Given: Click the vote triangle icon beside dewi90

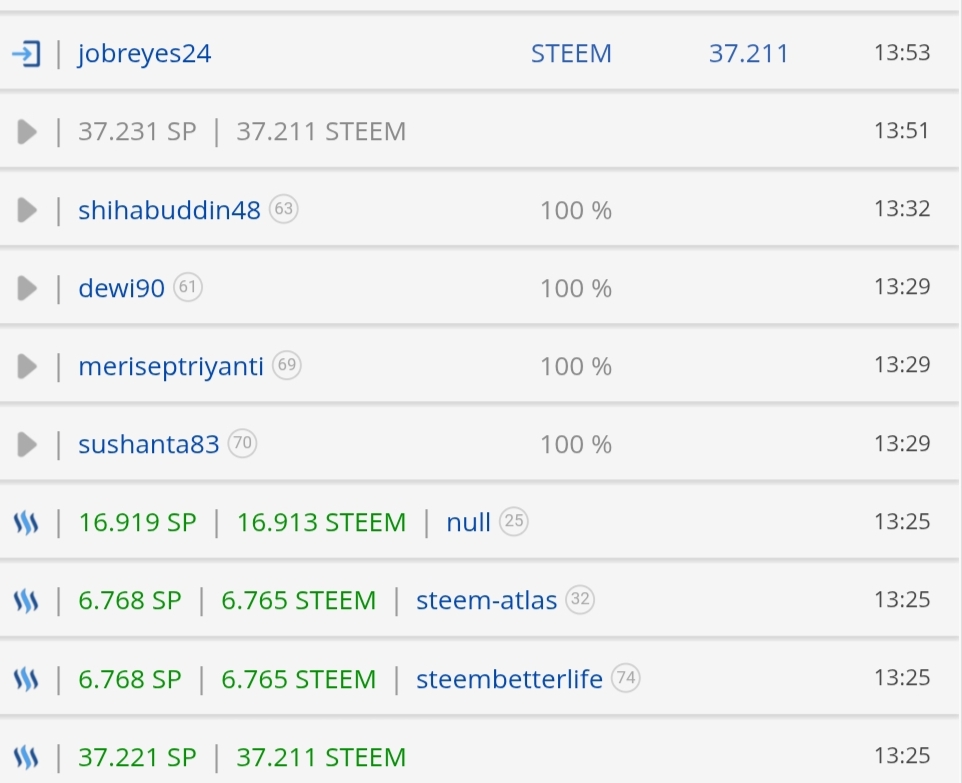Looking at the screenshot, I should click(27, 288).
